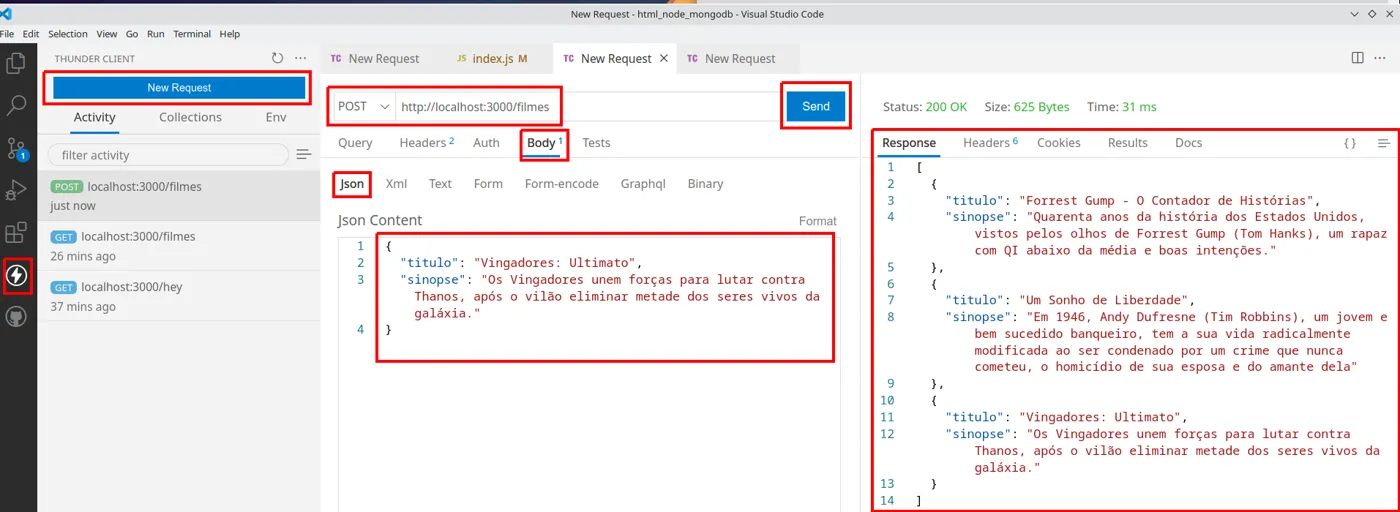Screen dimensions: 1400x512
Task: Open GET localhost:3000/filmes activity entry
Action: pos(179,246)
